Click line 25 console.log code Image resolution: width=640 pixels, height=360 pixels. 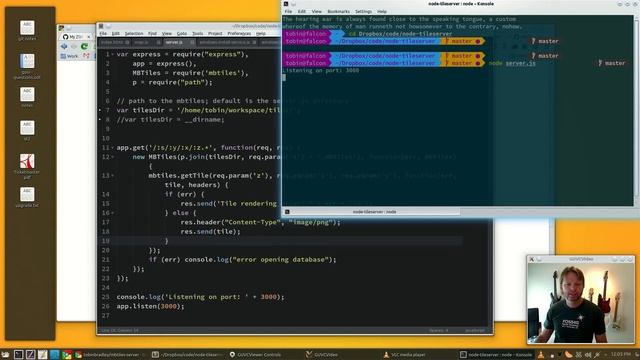click(200, 297)
